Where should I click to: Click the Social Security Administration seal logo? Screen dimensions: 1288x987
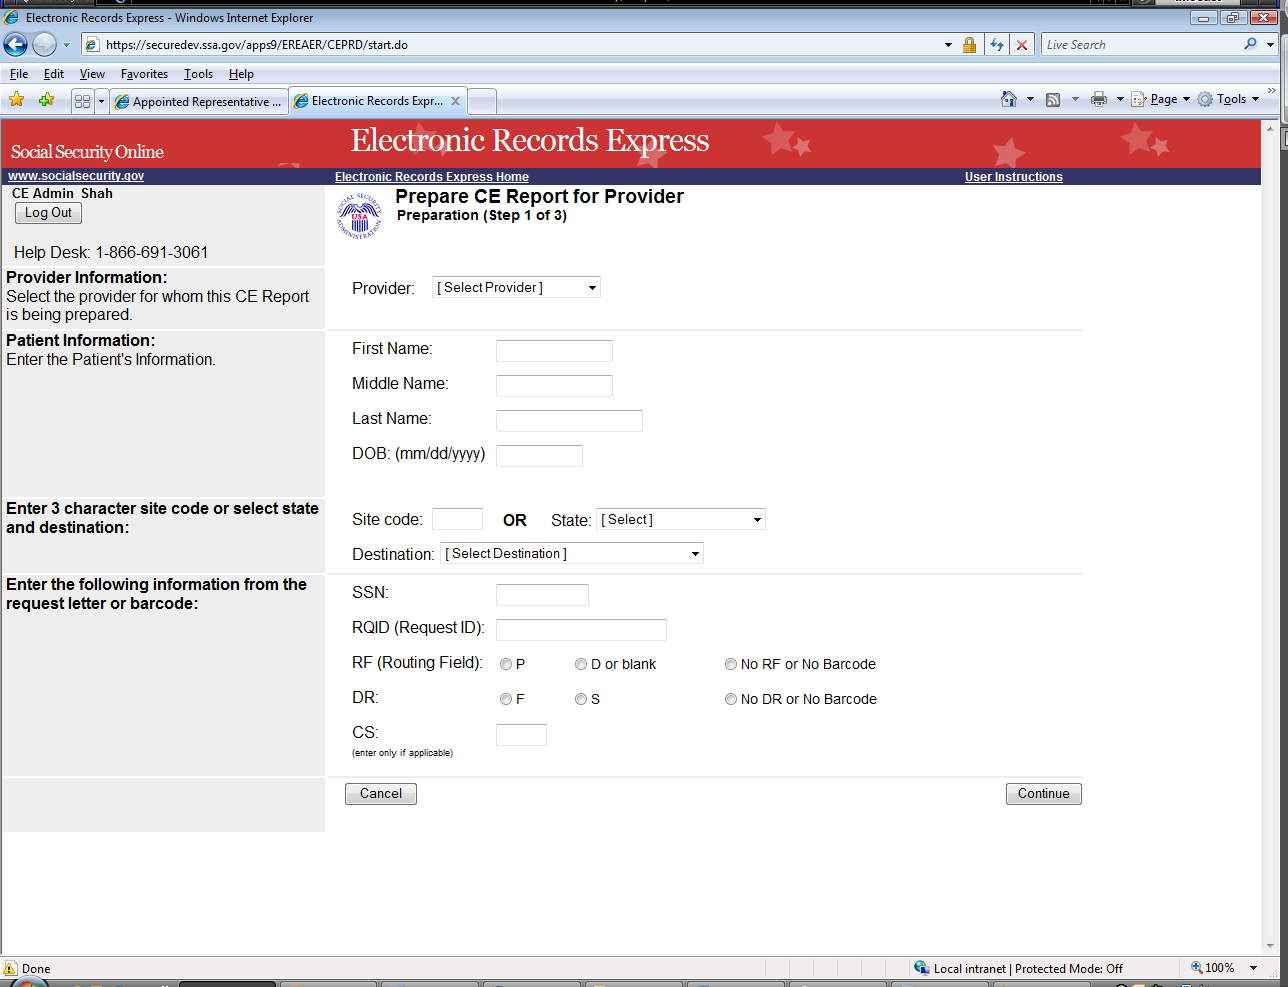pyautogui.click(x=359, y=215)
